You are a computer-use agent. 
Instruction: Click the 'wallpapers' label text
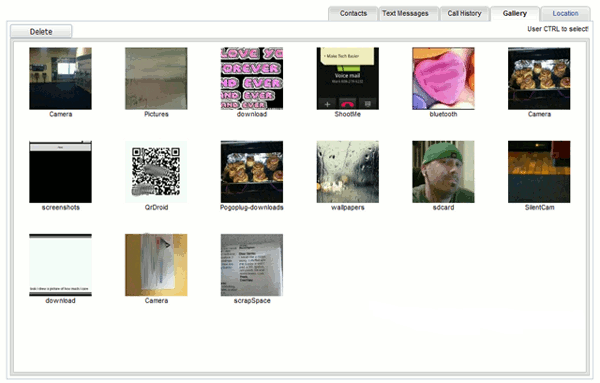[347, 207]
